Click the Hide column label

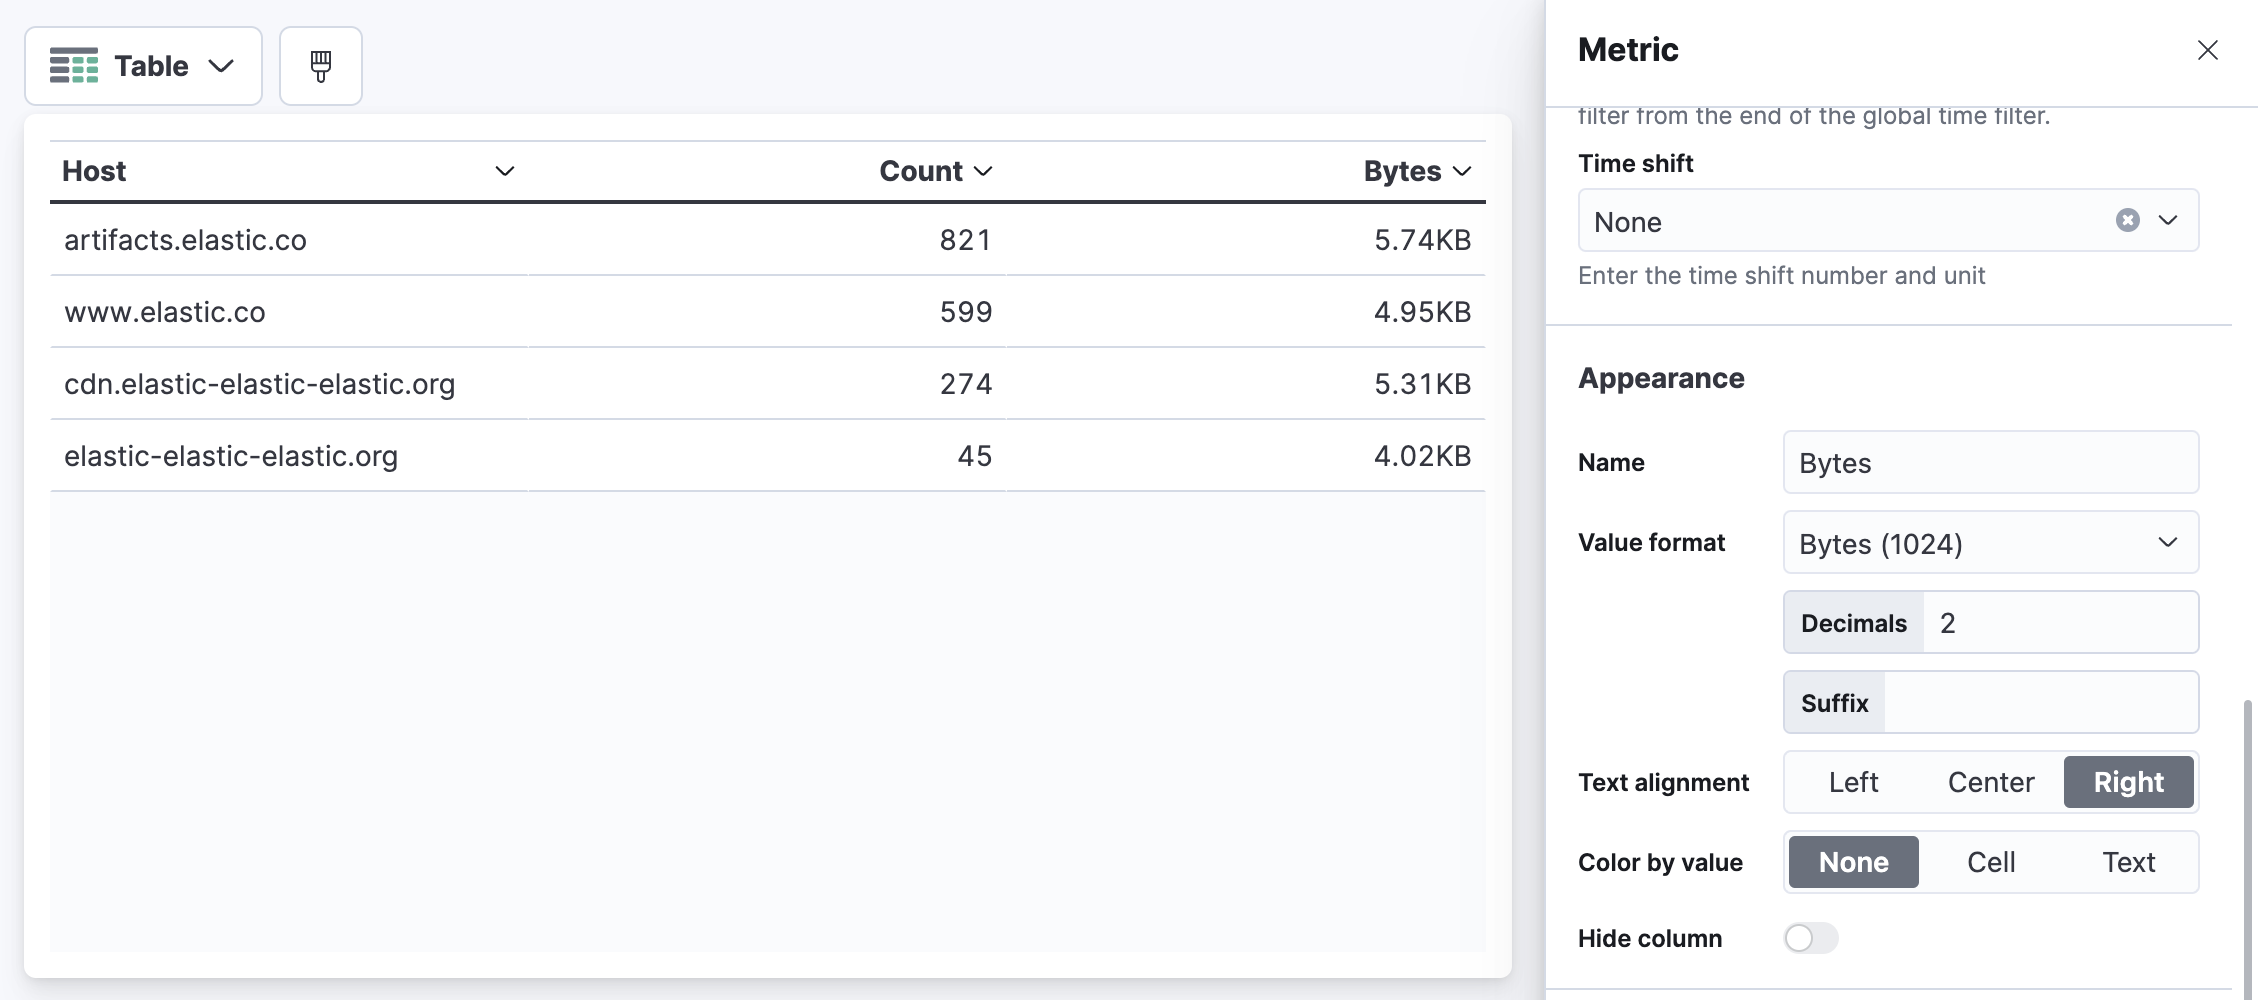pyautogui.click(x=1650, y=938)
